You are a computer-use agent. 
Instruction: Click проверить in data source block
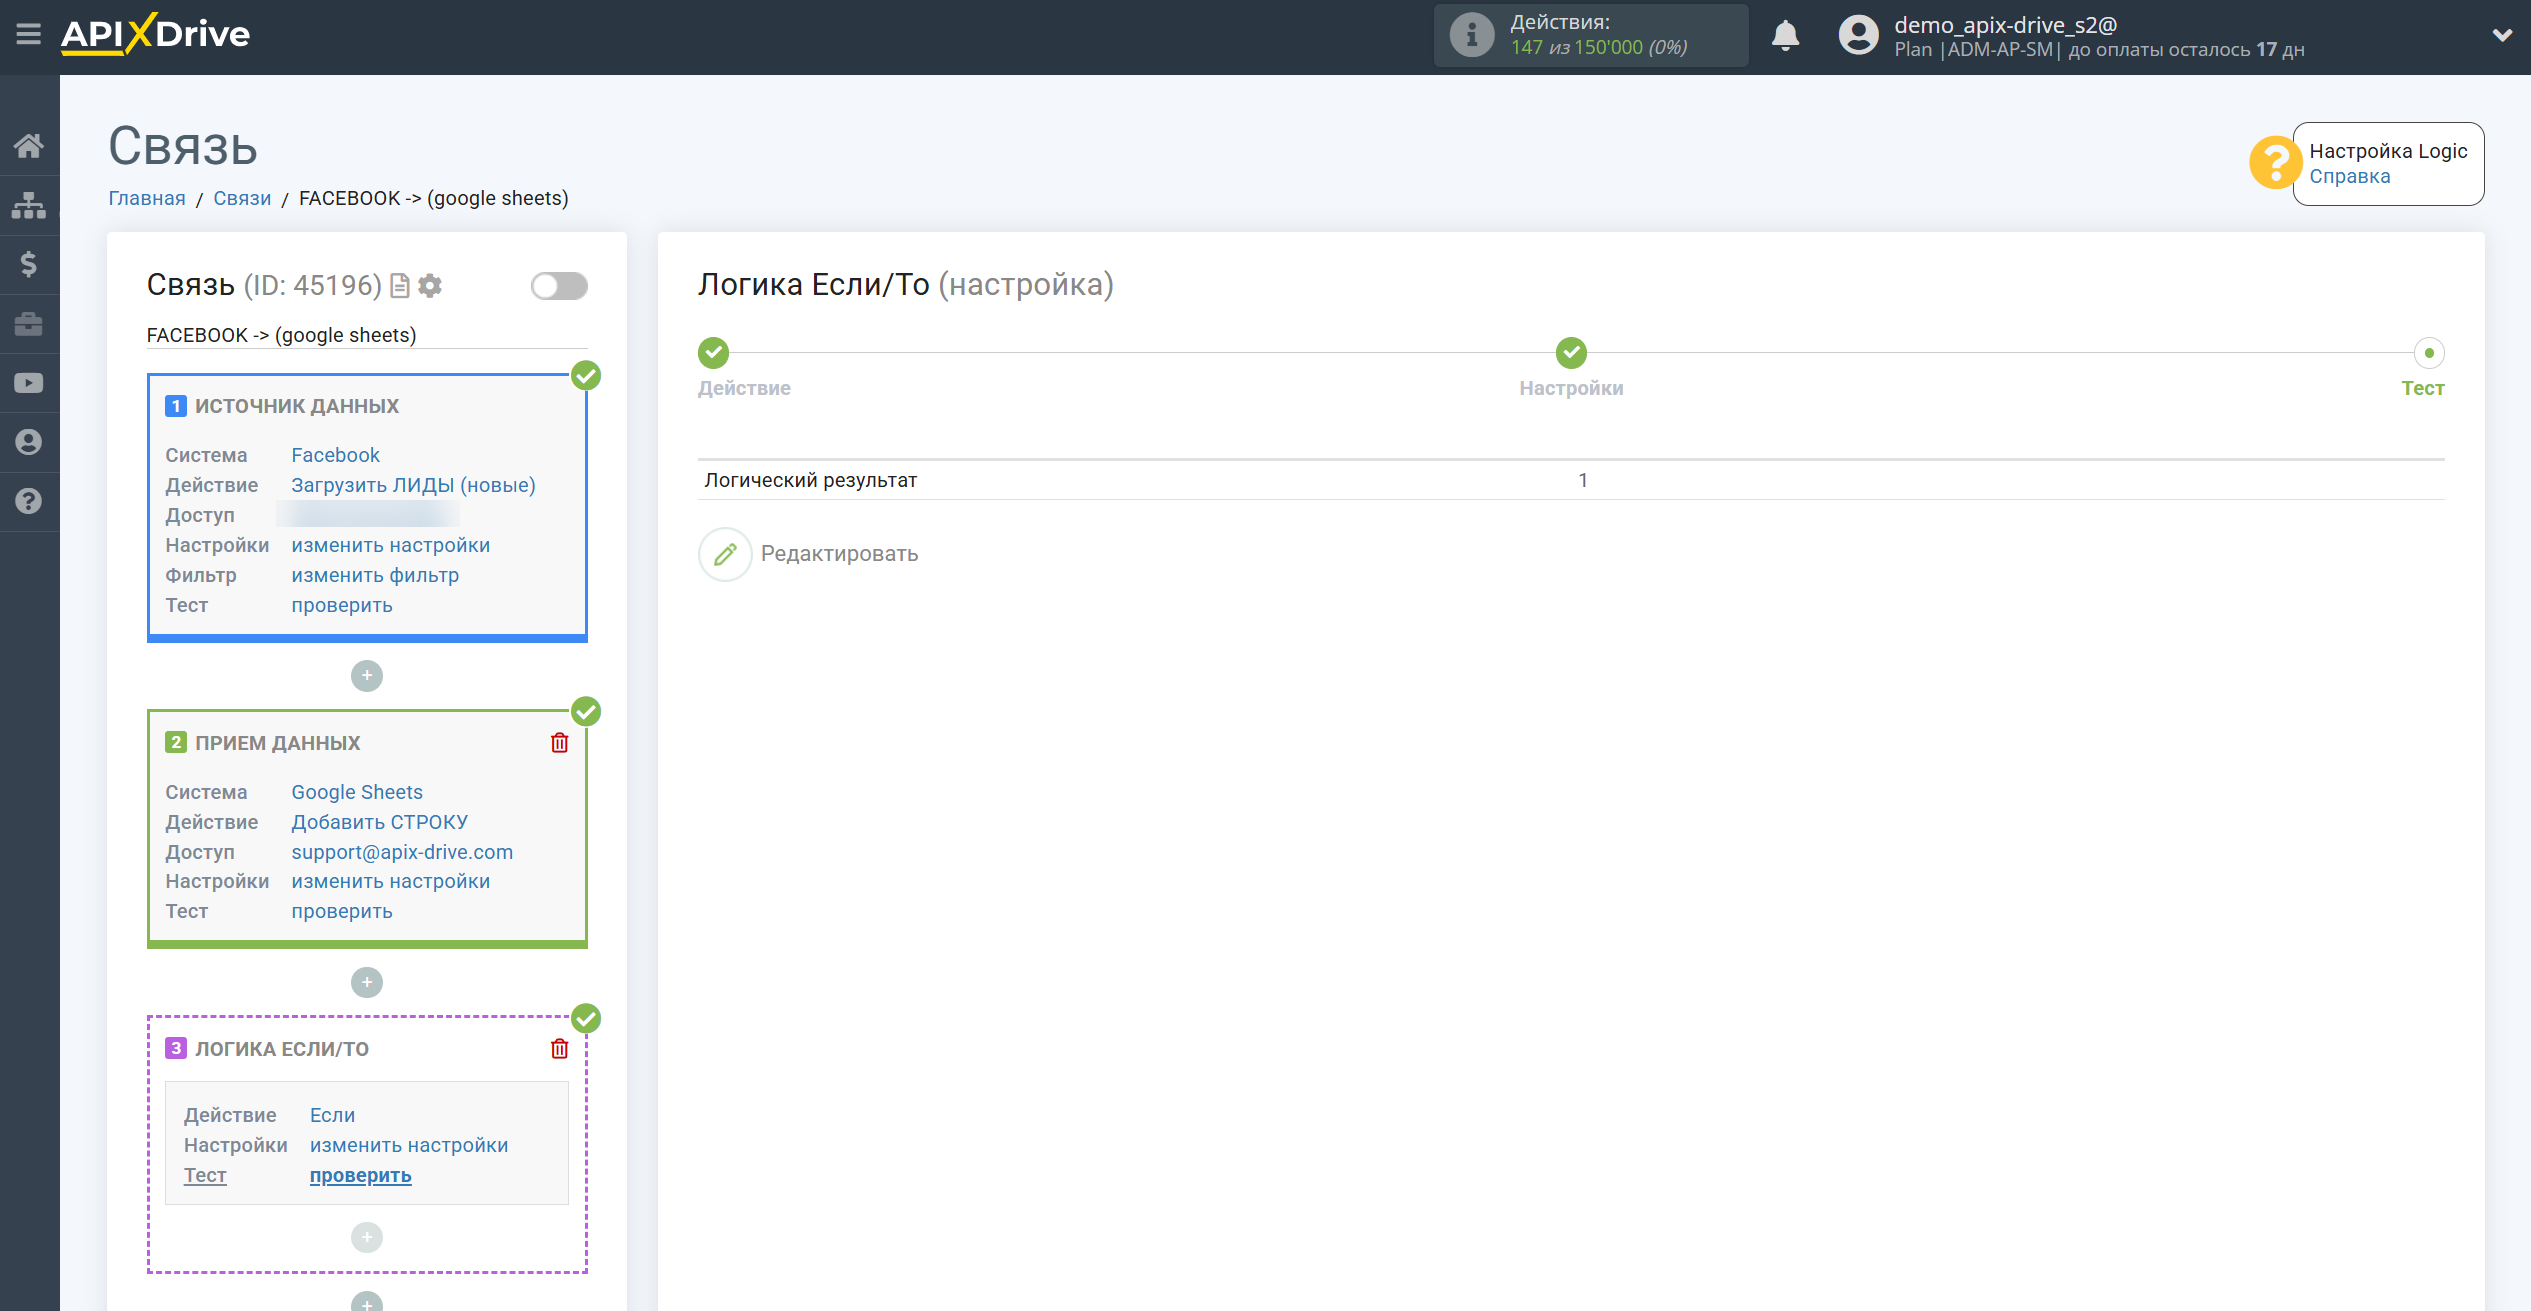[342, 605]
